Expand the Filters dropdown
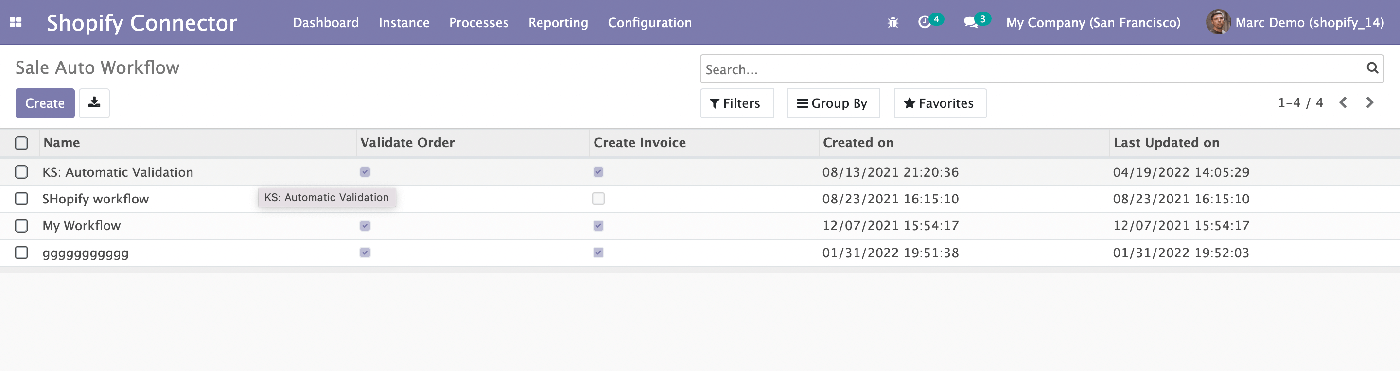 [736, 103]
